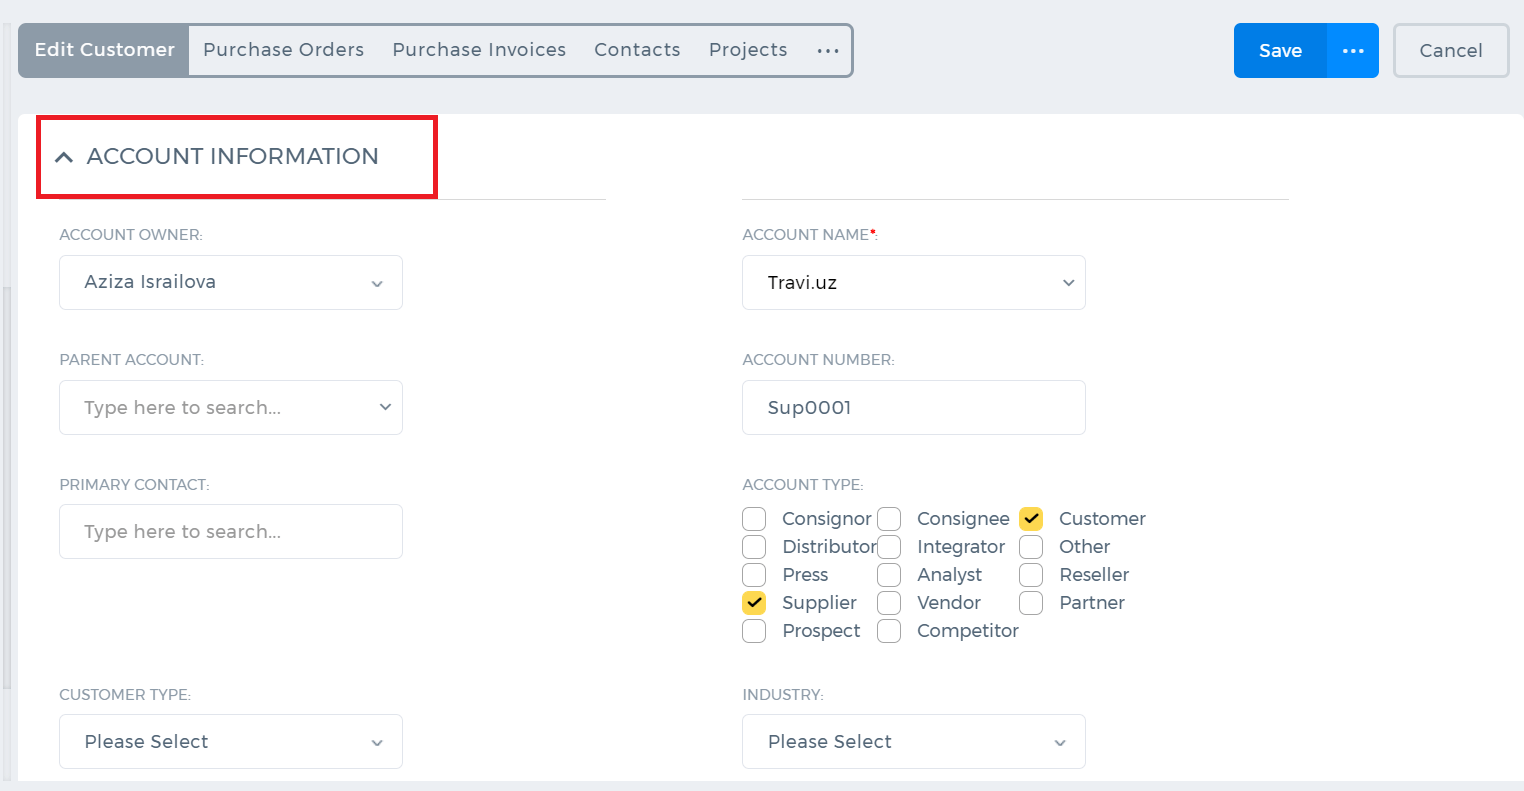Image resolution: width=1524 pixels, height=791 pixels.
Task: Open the Account Owner Aziza Israilova dropdown
Action: (231, 282)
